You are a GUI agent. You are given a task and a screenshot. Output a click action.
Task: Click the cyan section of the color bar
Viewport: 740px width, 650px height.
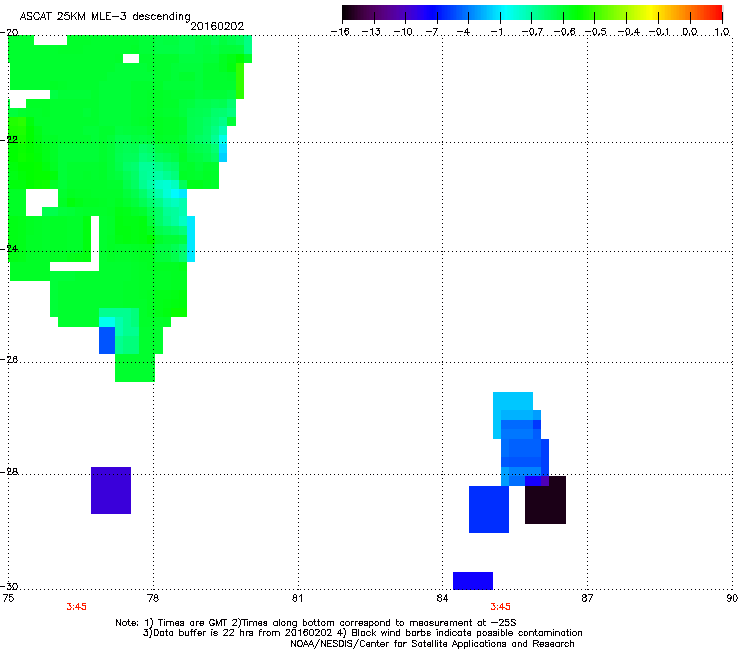[507, 13]
